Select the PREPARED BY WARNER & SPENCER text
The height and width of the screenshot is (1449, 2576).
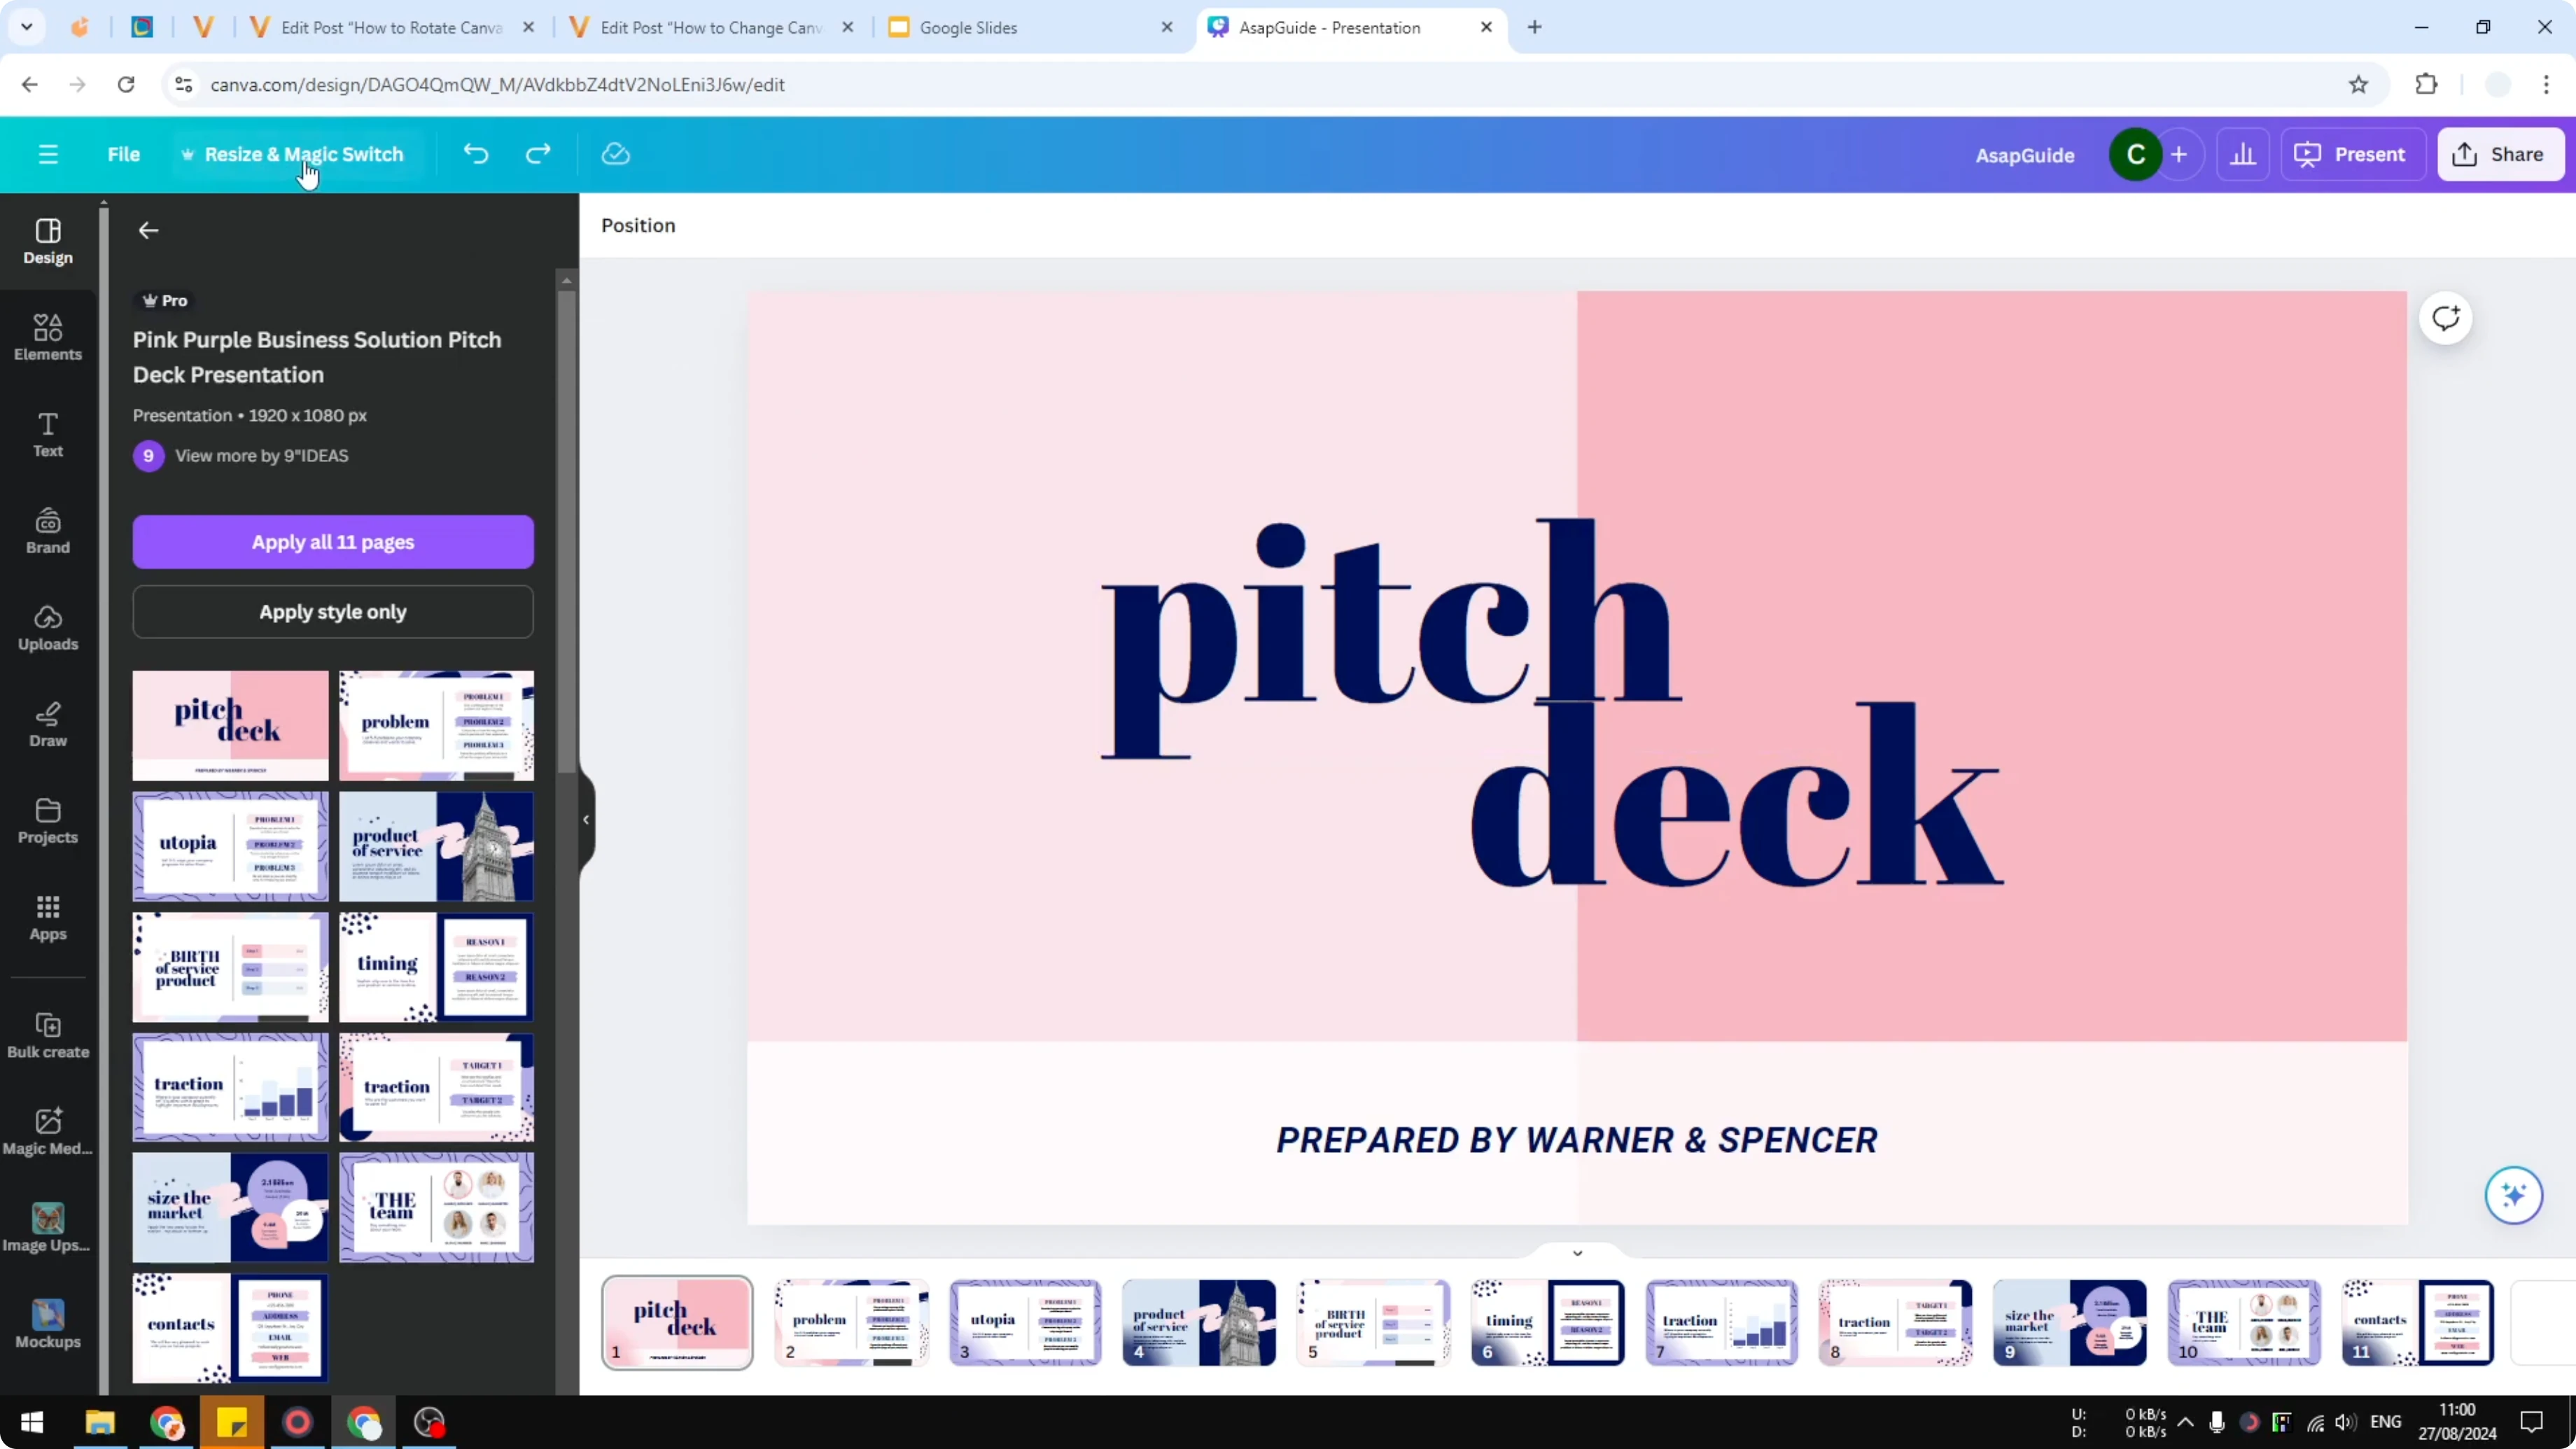tap(1577, 1140)
